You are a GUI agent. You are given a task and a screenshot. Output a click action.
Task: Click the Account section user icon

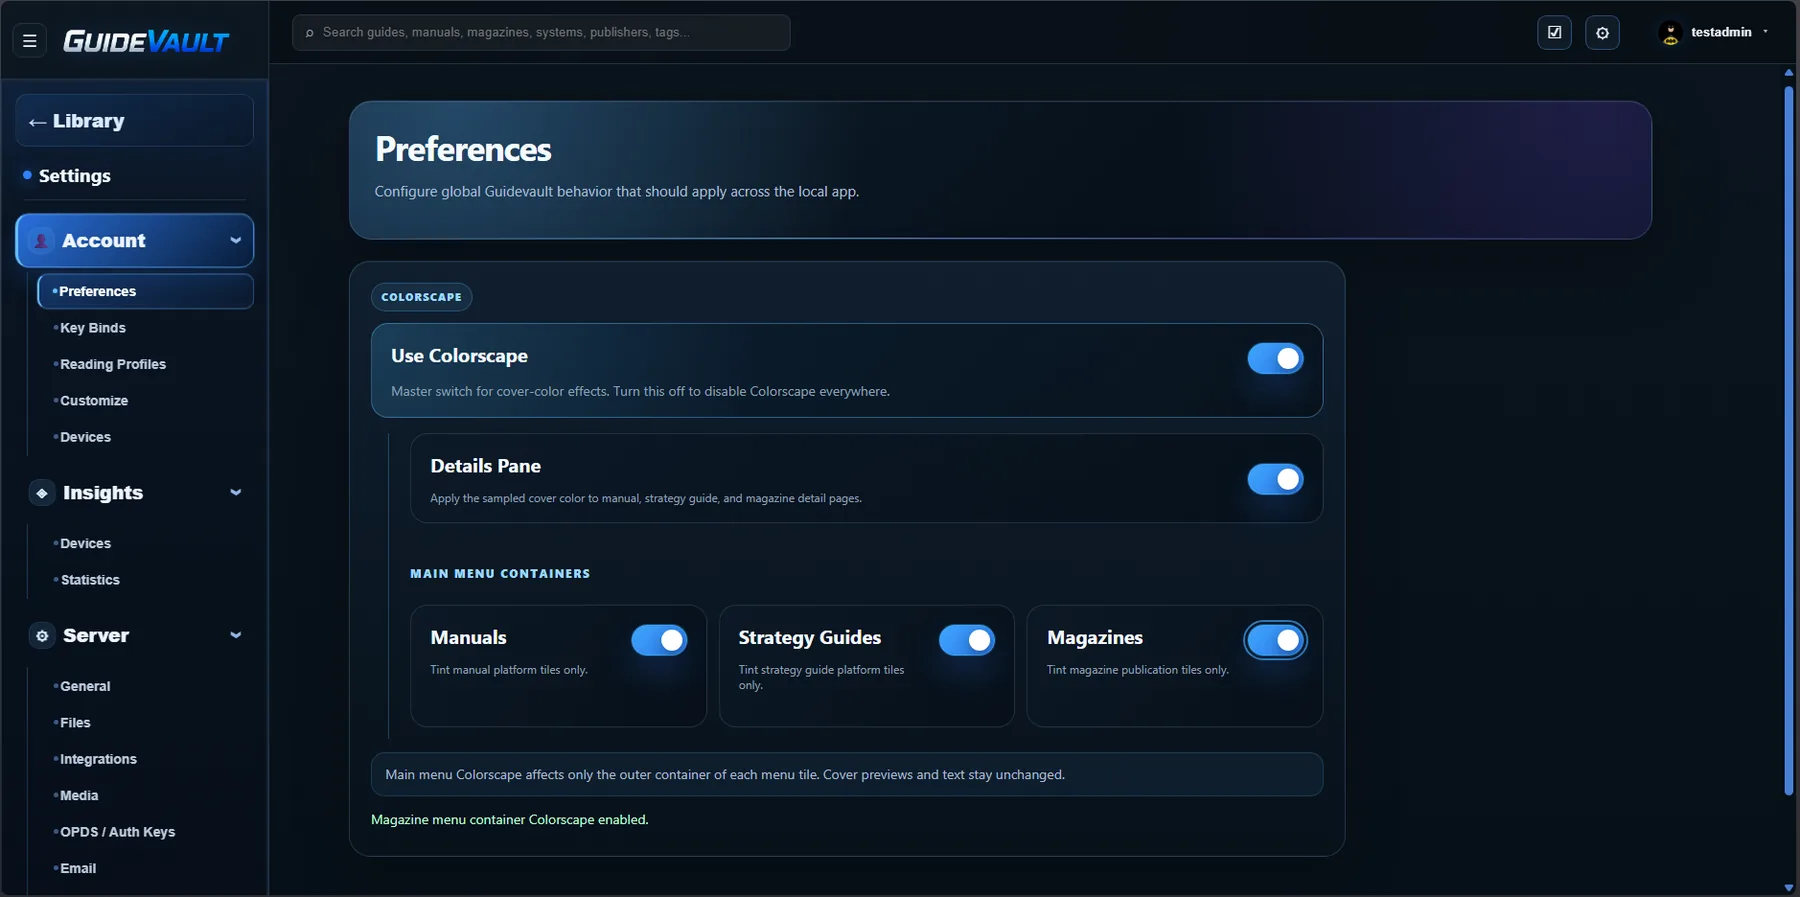coord(41,241)
